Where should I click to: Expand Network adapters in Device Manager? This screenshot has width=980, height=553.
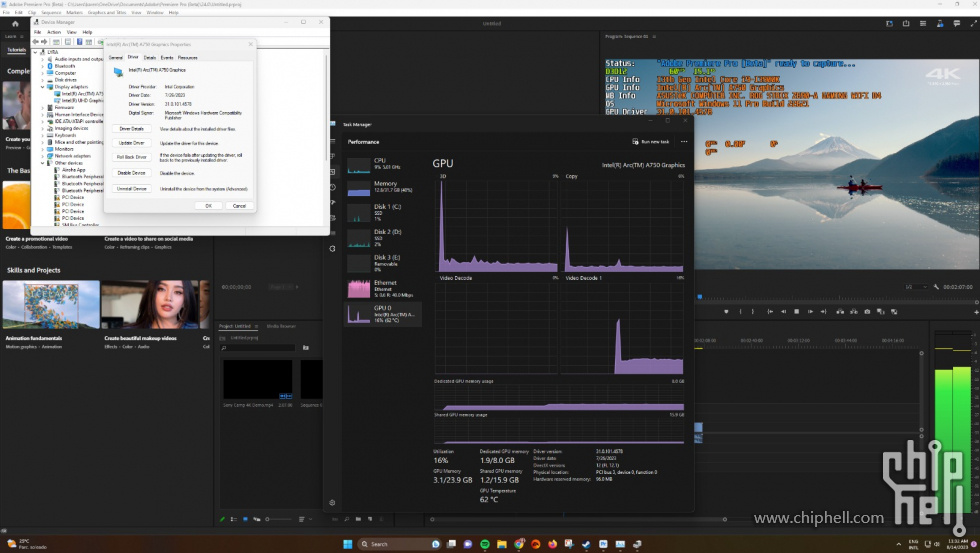tap(43, 156)
